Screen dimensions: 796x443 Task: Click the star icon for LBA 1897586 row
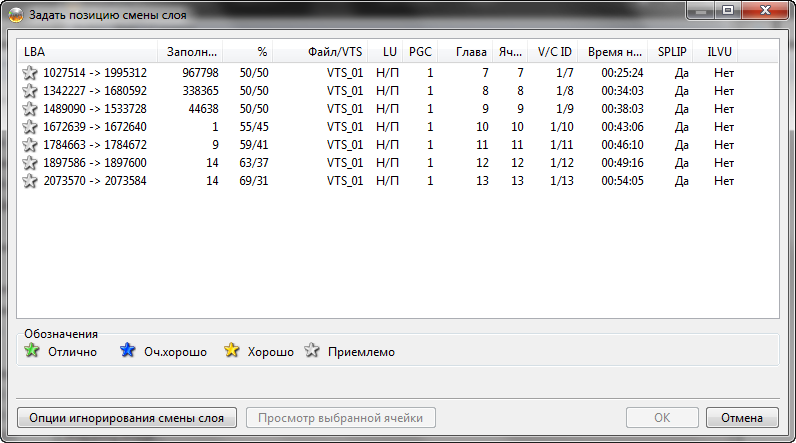[30, 163]
